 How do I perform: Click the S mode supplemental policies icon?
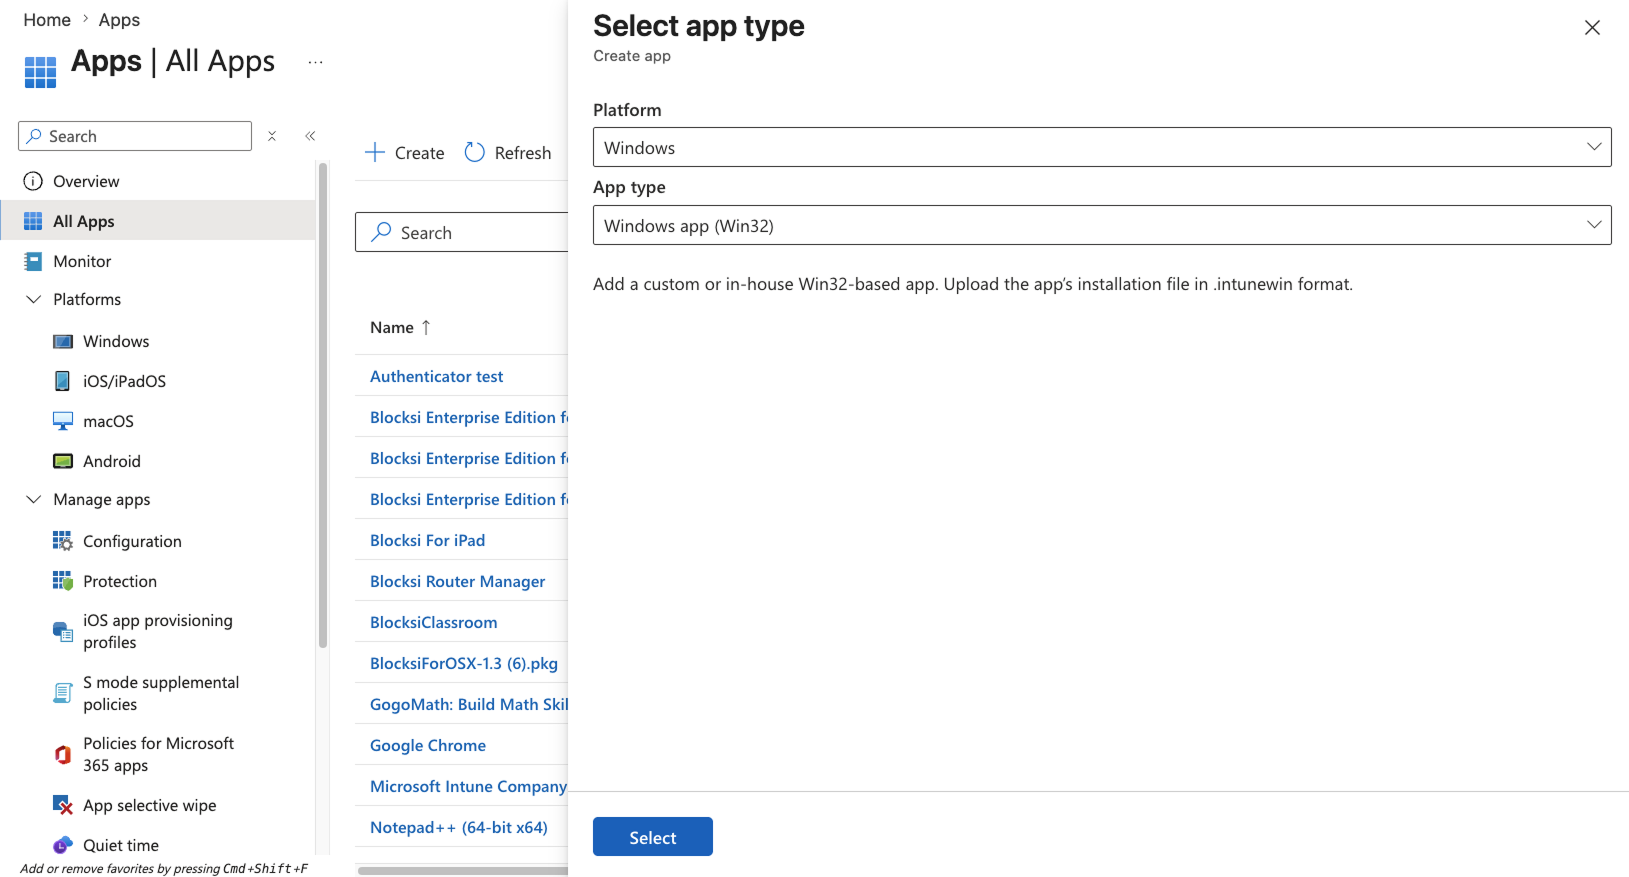[x=63, y=693]
